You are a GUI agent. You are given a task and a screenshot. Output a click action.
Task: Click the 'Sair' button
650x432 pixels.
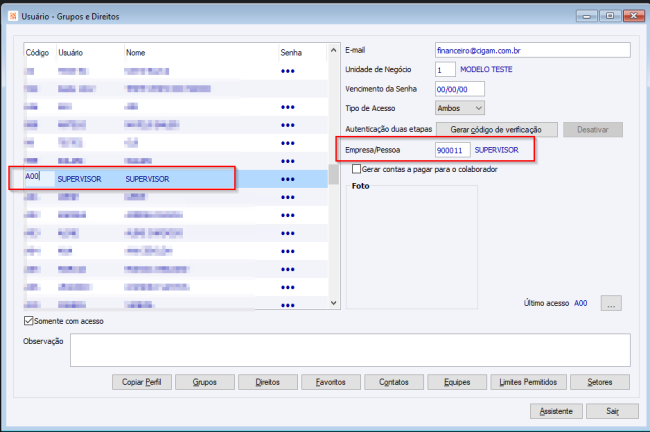pos(612,411)
